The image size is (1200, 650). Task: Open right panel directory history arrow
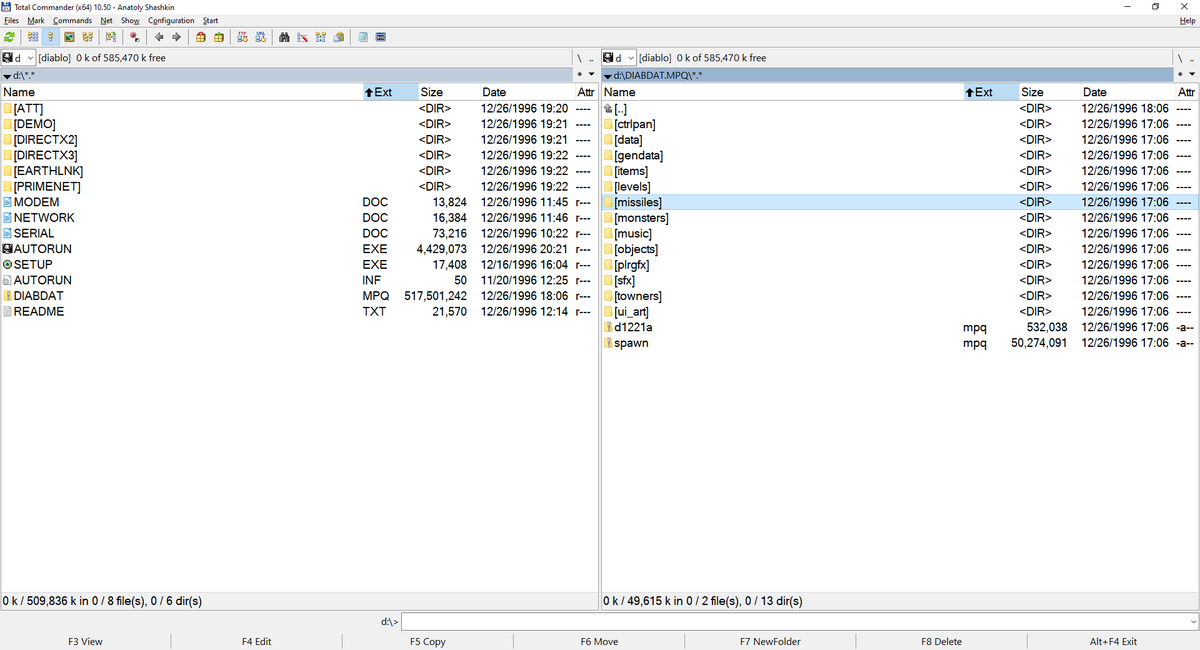1191,75
